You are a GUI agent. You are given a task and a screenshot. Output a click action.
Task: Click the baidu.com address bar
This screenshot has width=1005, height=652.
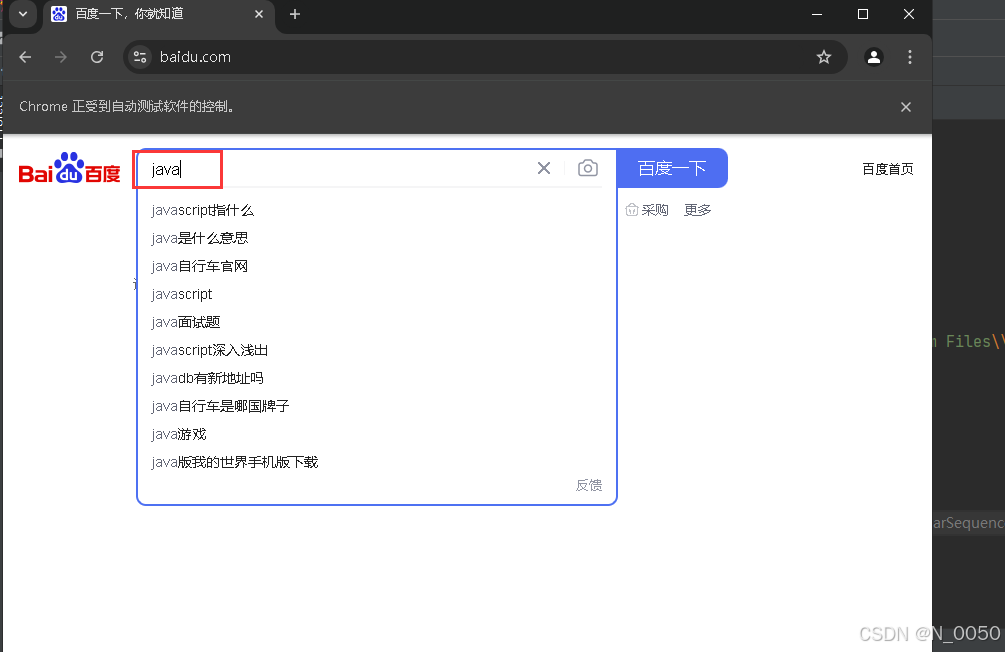coord(484,57)
